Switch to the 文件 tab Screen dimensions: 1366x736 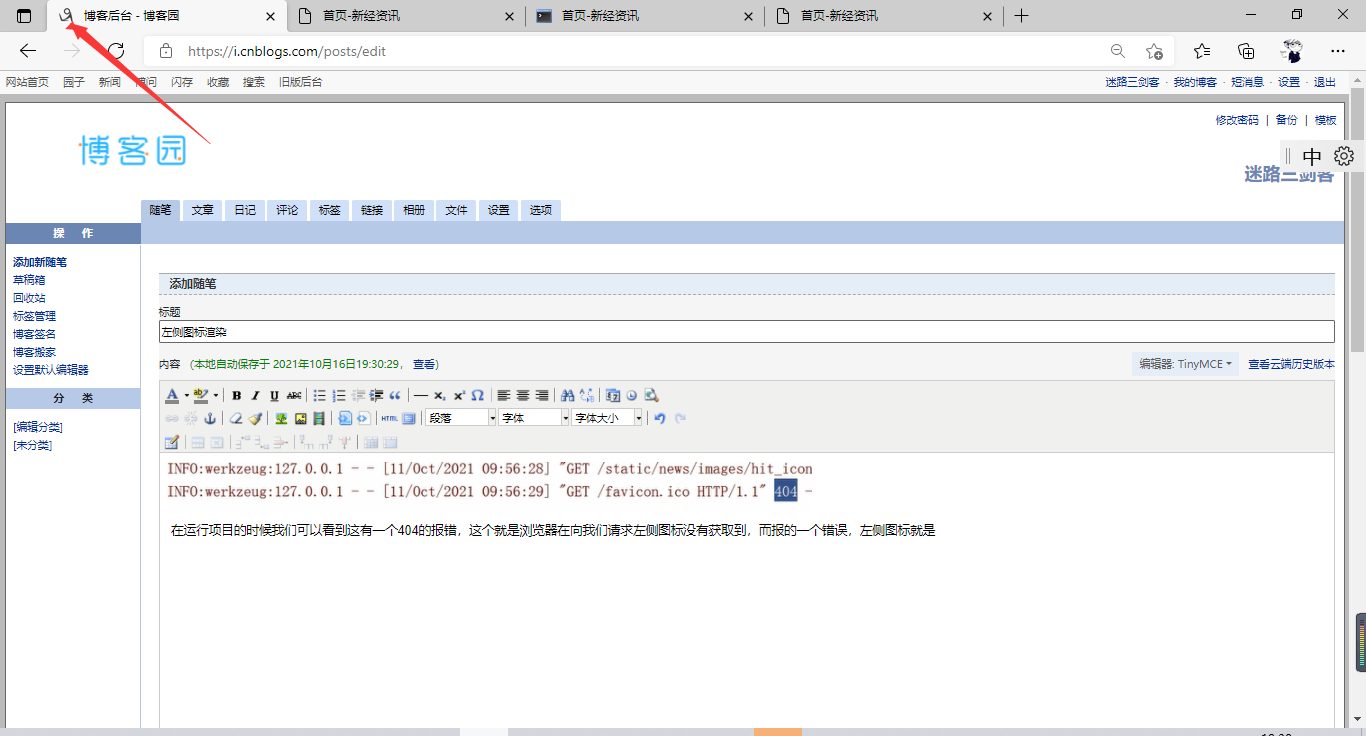[x=456, y=210]
